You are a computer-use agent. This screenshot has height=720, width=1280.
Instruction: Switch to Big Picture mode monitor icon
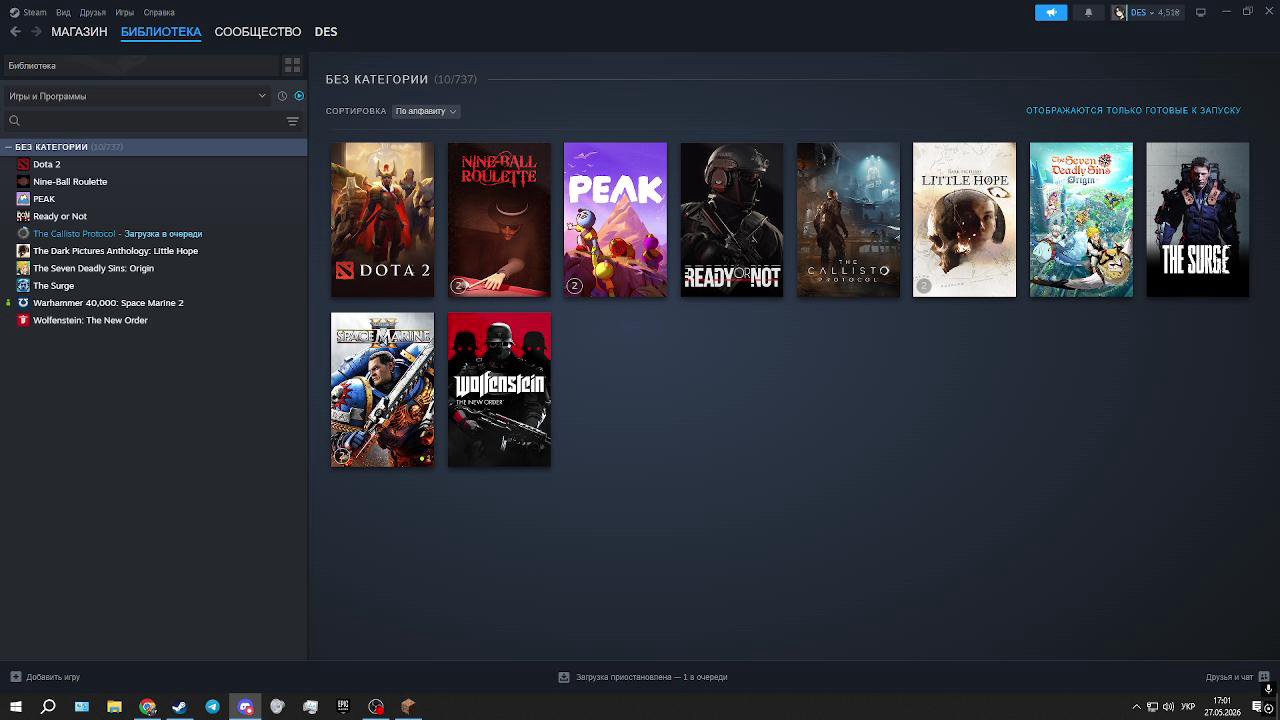1201,12
